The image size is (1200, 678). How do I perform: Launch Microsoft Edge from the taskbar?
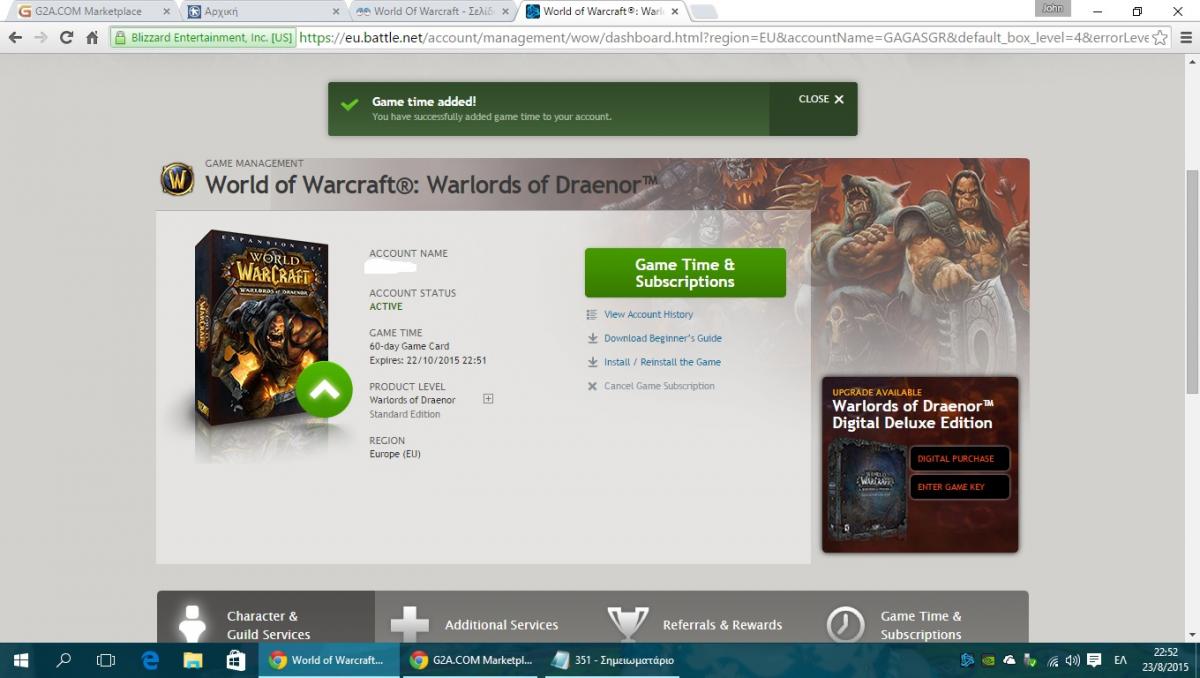[x=150, y=660]
